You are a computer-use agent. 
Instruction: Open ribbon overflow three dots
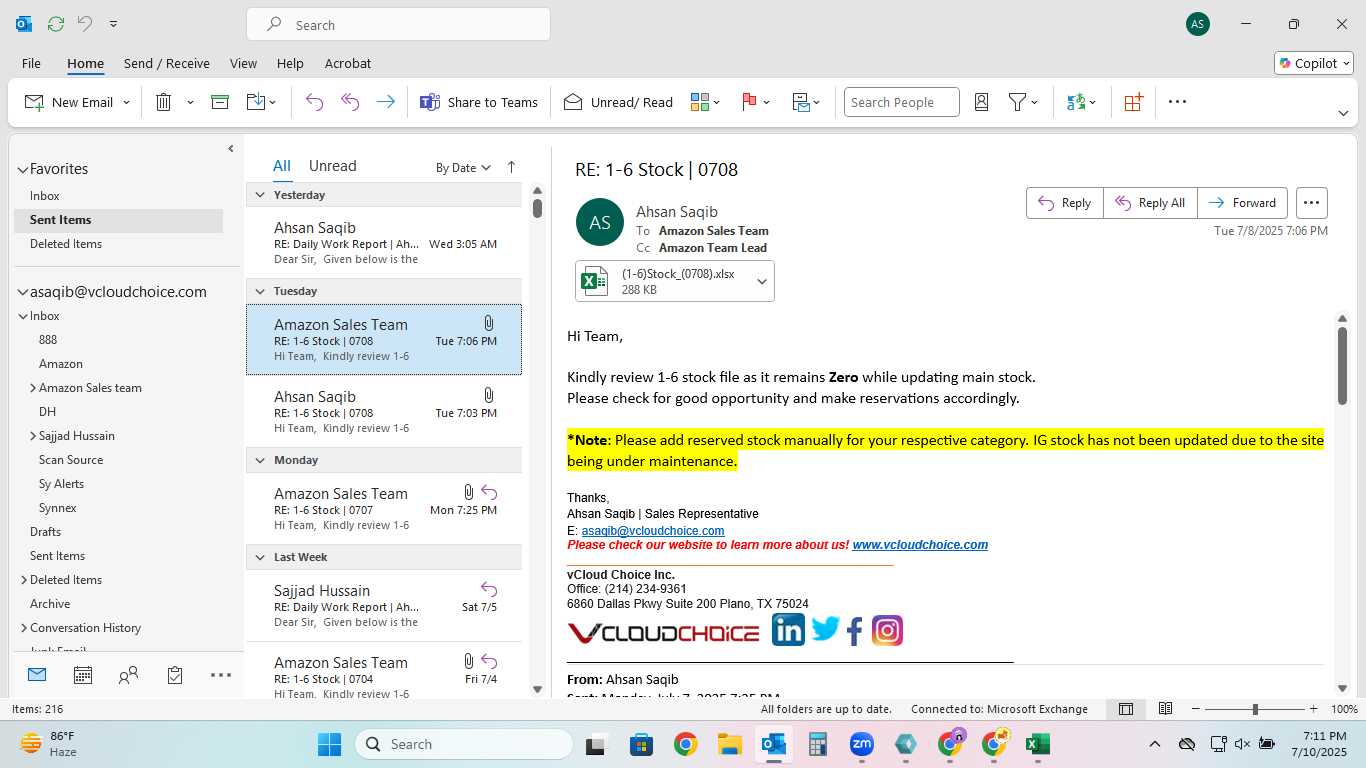(1177, 102)
